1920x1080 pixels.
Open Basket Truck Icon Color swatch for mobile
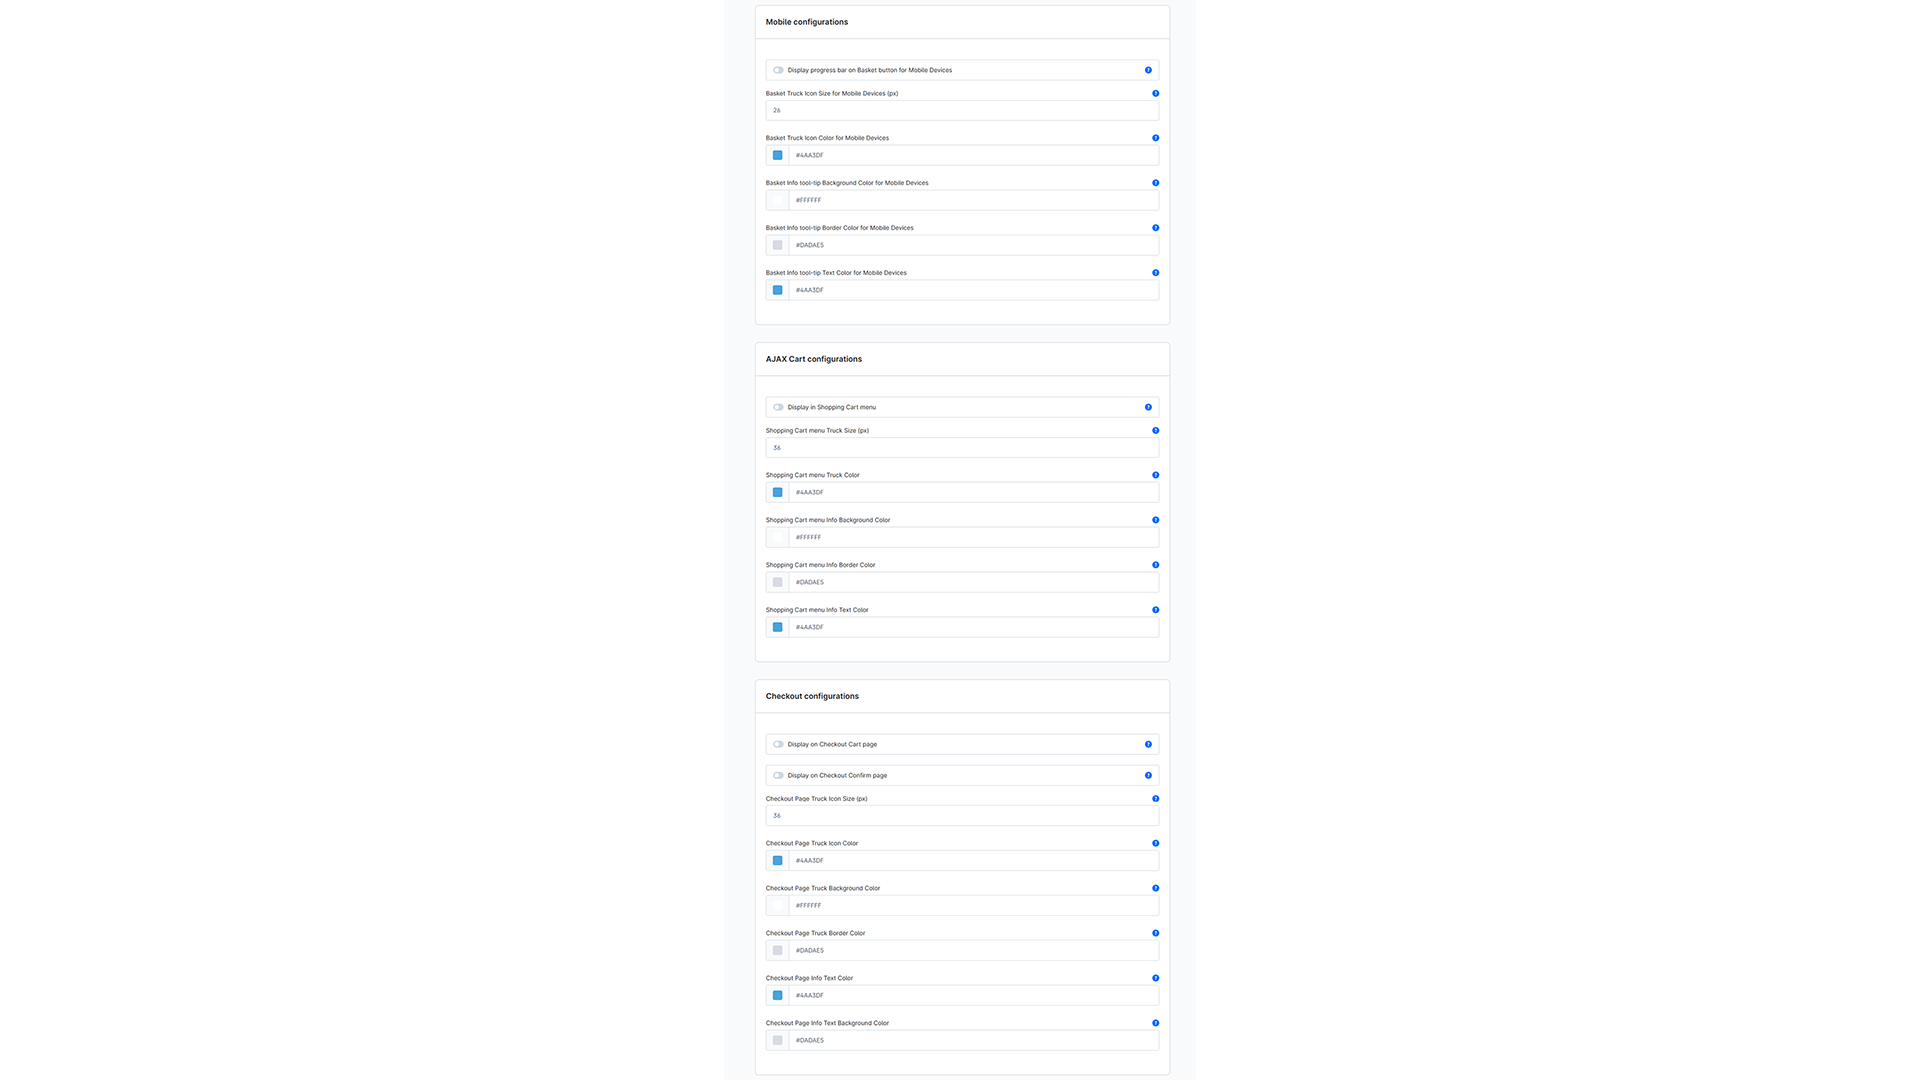click(777, 155)
